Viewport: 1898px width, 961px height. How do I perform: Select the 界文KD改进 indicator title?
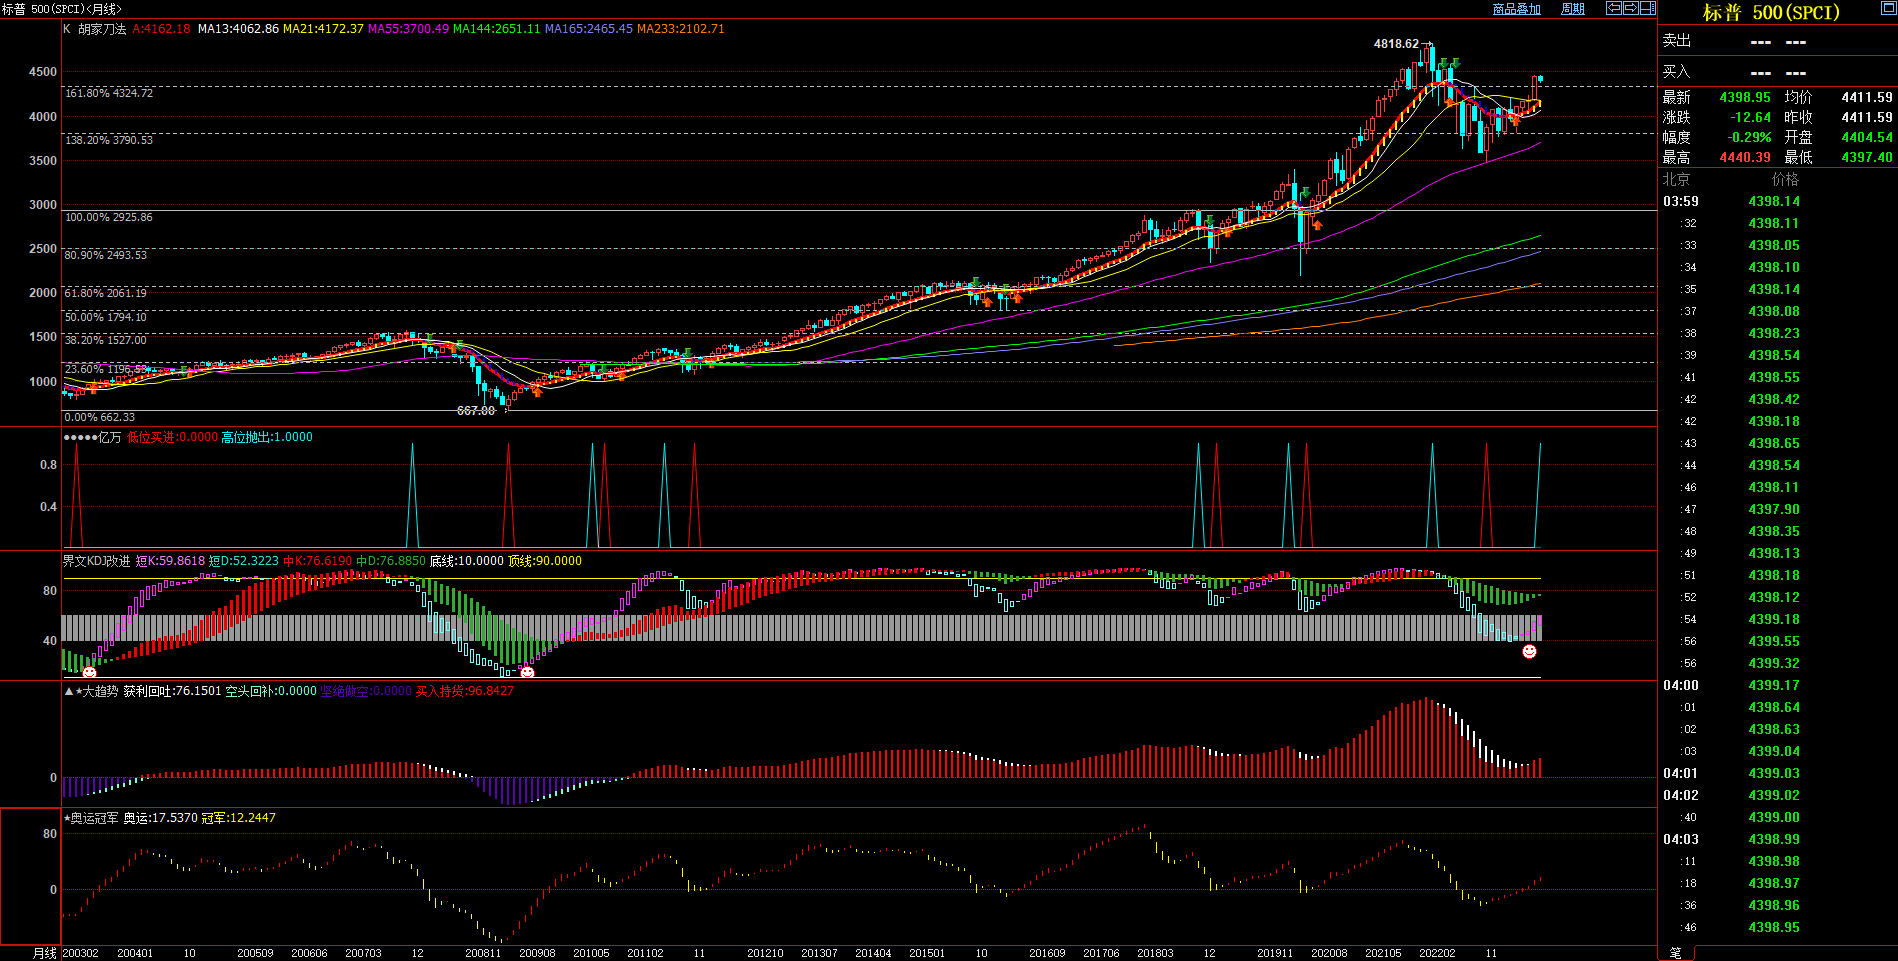pyautogui.click(x=96, y=561)
